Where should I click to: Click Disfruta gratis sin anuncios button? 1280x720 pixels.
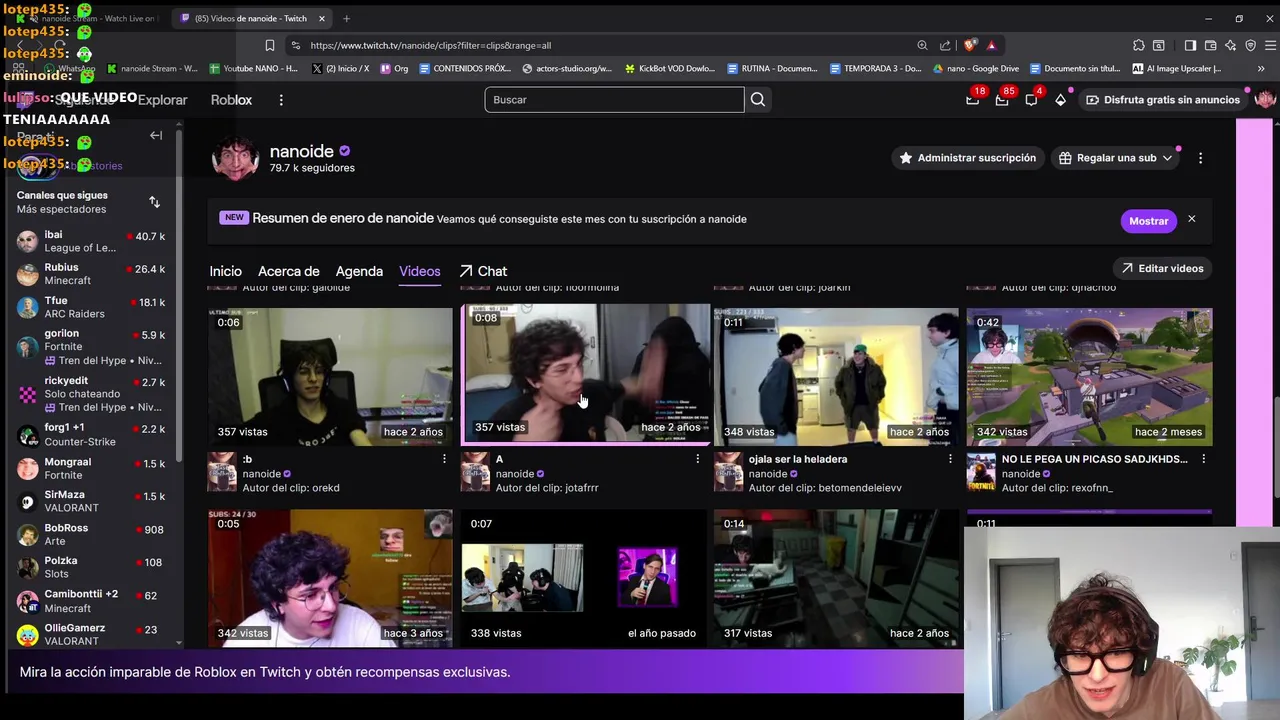tap(1162, 100)
